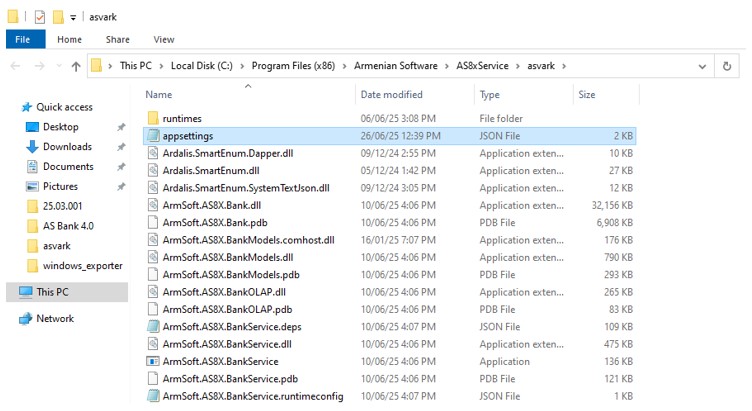This screenshot has width=752, height=411.
Task: Expand the Quick Access Toolbar customize dropdown
Action: click(74, 17)
